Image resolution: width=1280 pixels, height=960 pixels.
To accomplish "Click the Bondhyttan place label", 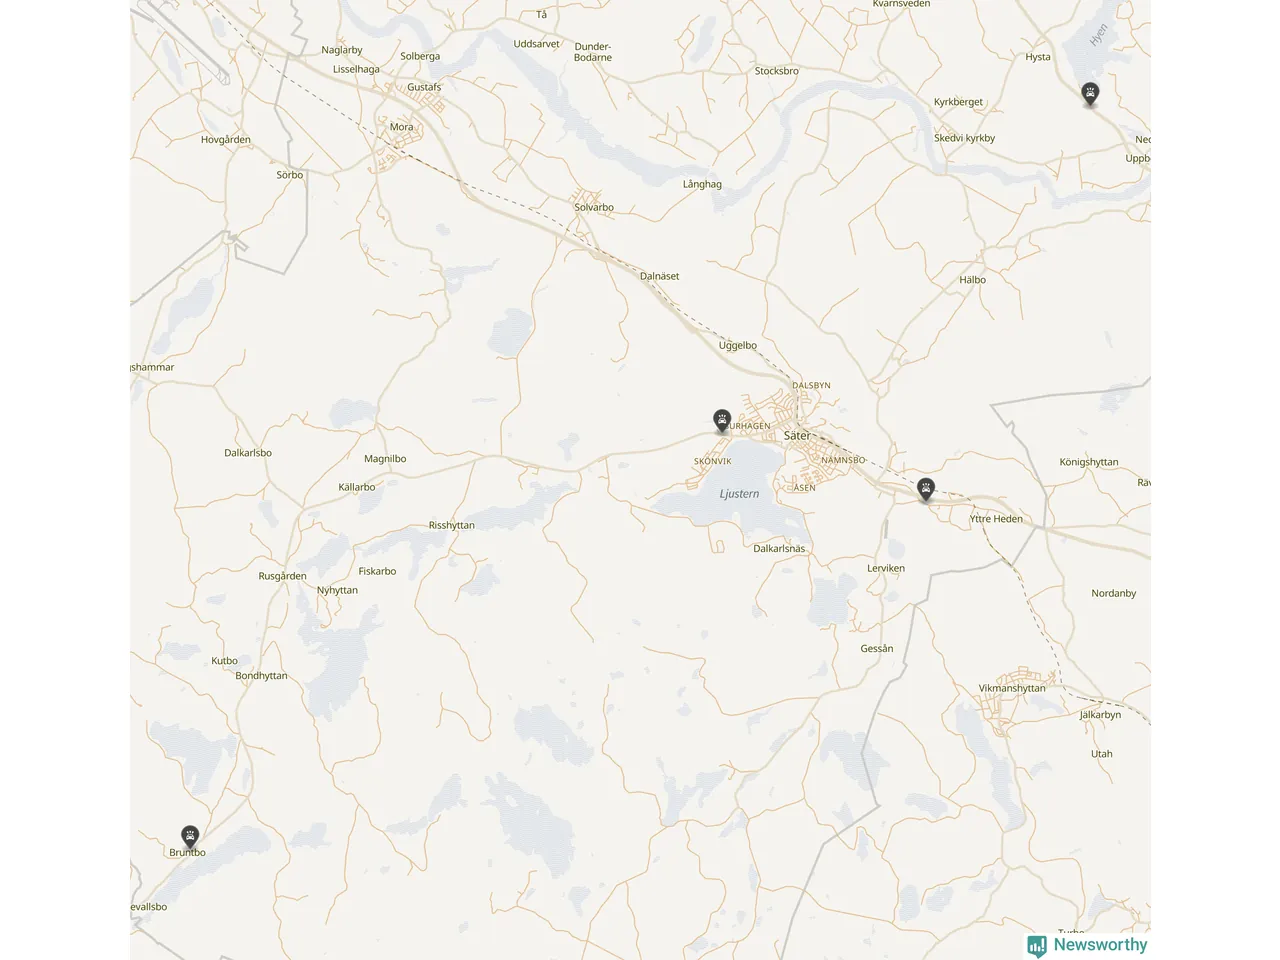I will click(x=261, y=676).
